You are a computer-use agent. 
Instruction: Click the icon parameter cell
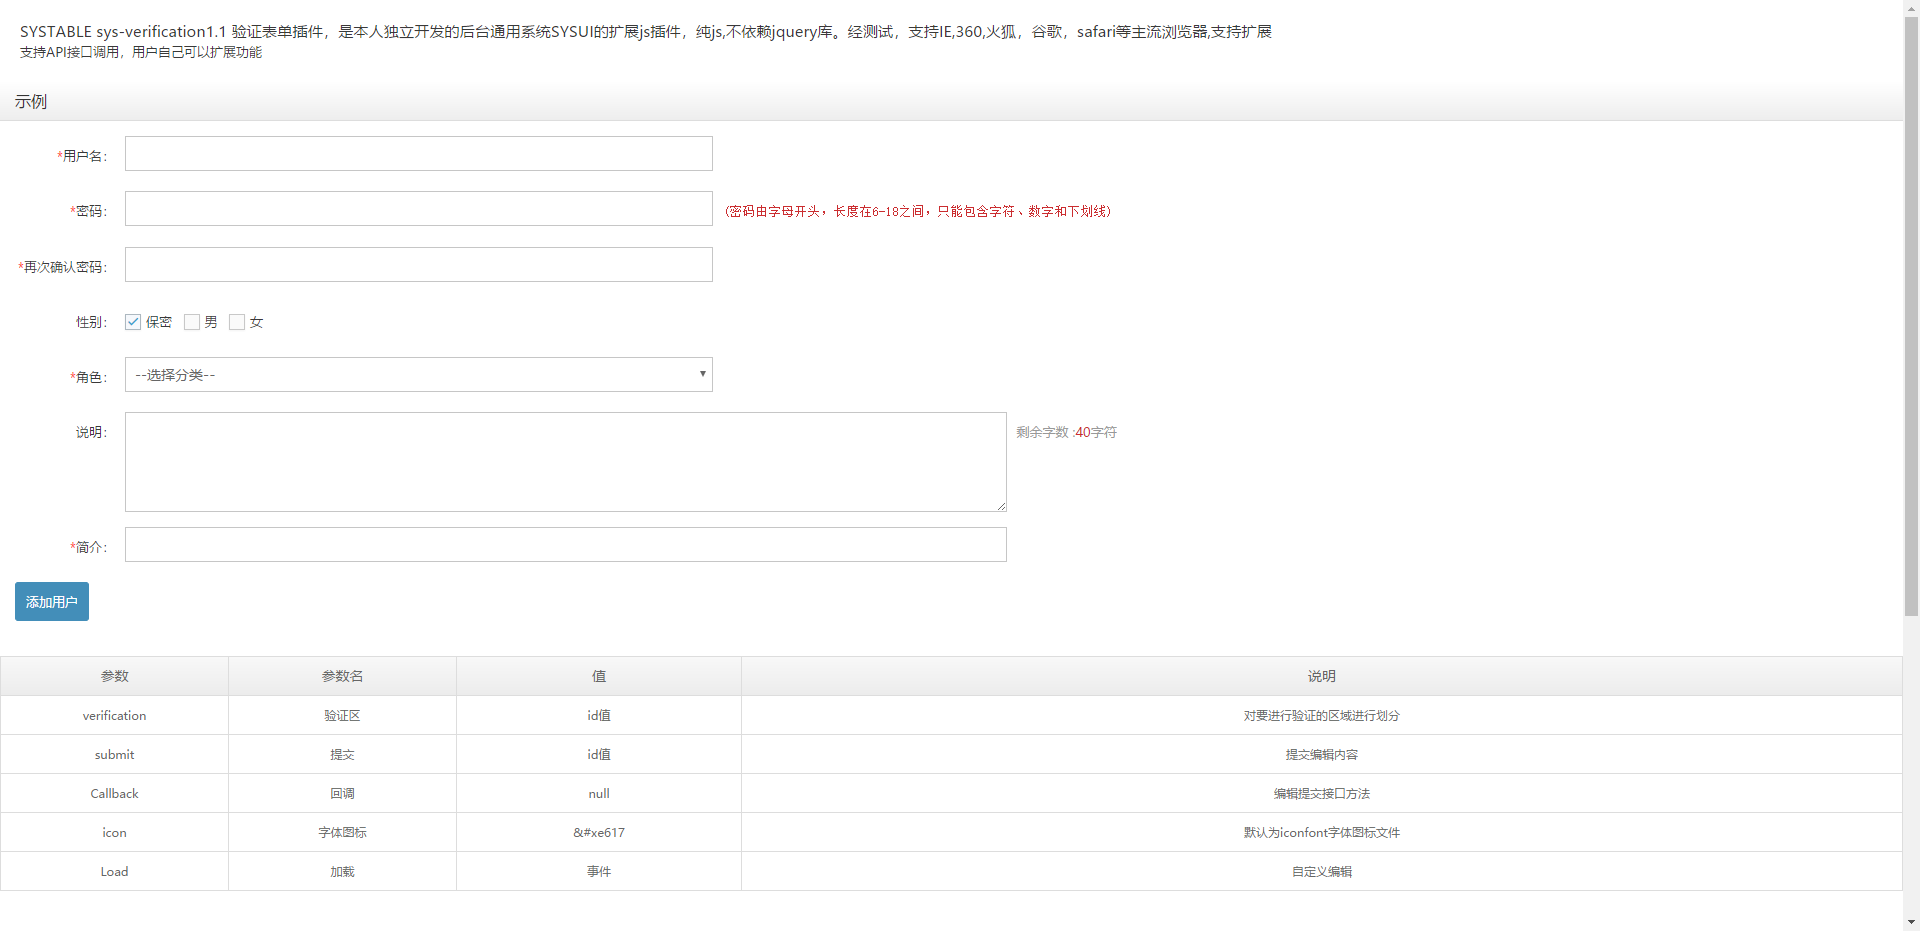(x=114, y=832)
